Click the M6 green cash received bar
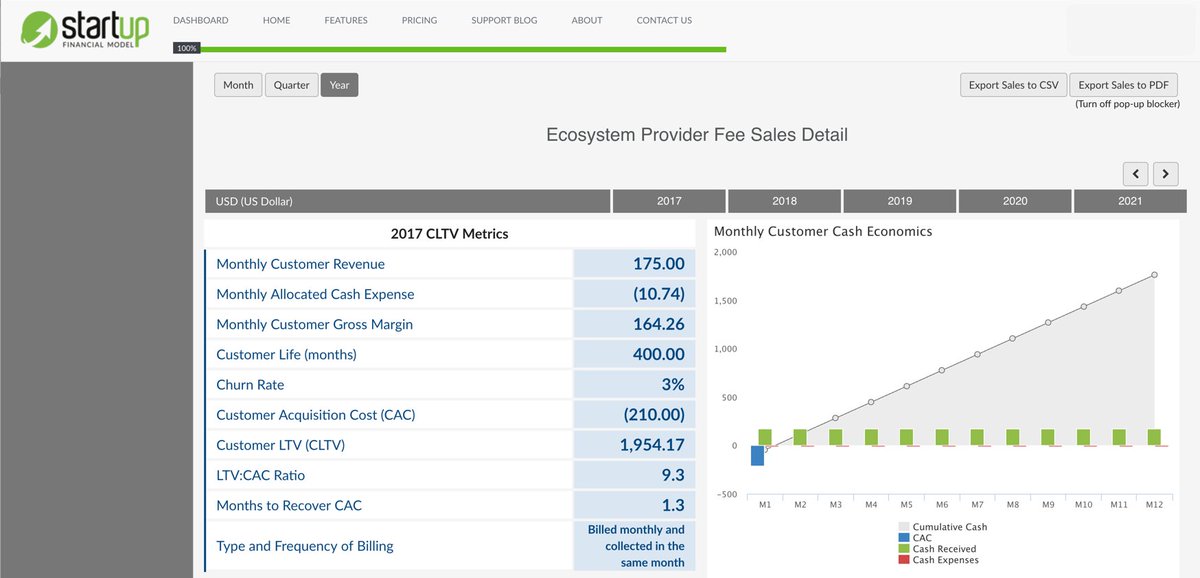 coord(942,437)
